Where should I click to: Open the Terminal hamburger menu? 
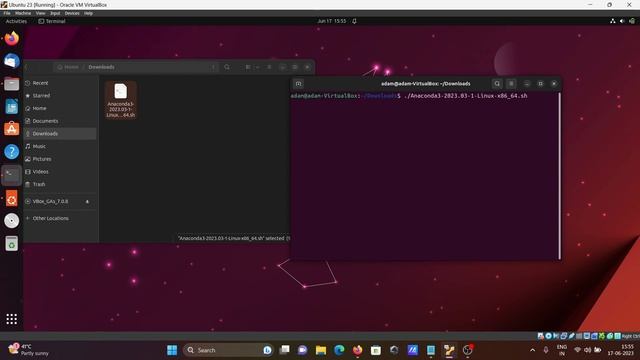[511, 84]
